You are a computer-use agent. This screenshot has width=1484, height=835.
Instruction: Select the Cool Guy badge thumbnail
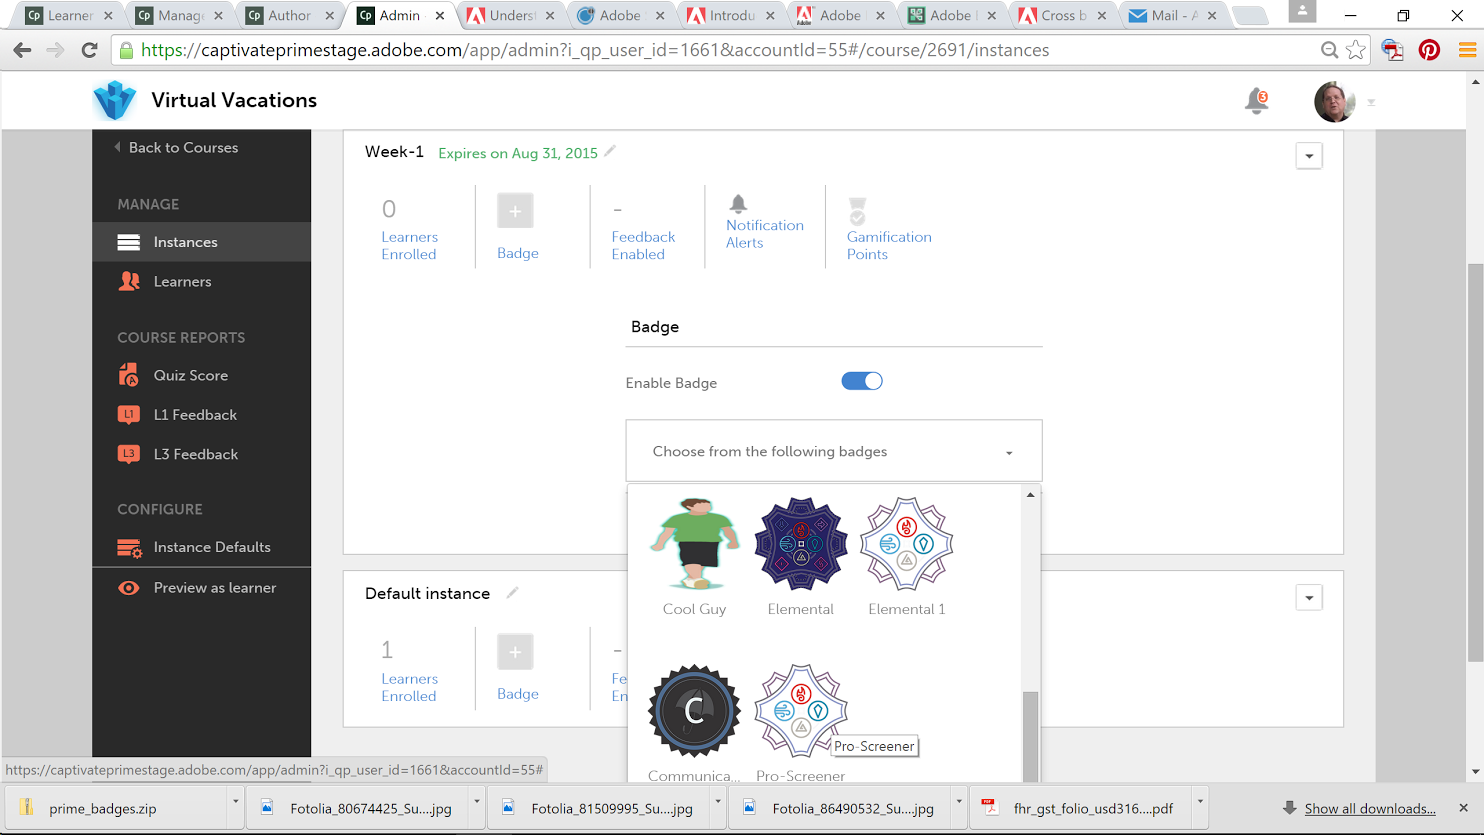pos(694,544)
